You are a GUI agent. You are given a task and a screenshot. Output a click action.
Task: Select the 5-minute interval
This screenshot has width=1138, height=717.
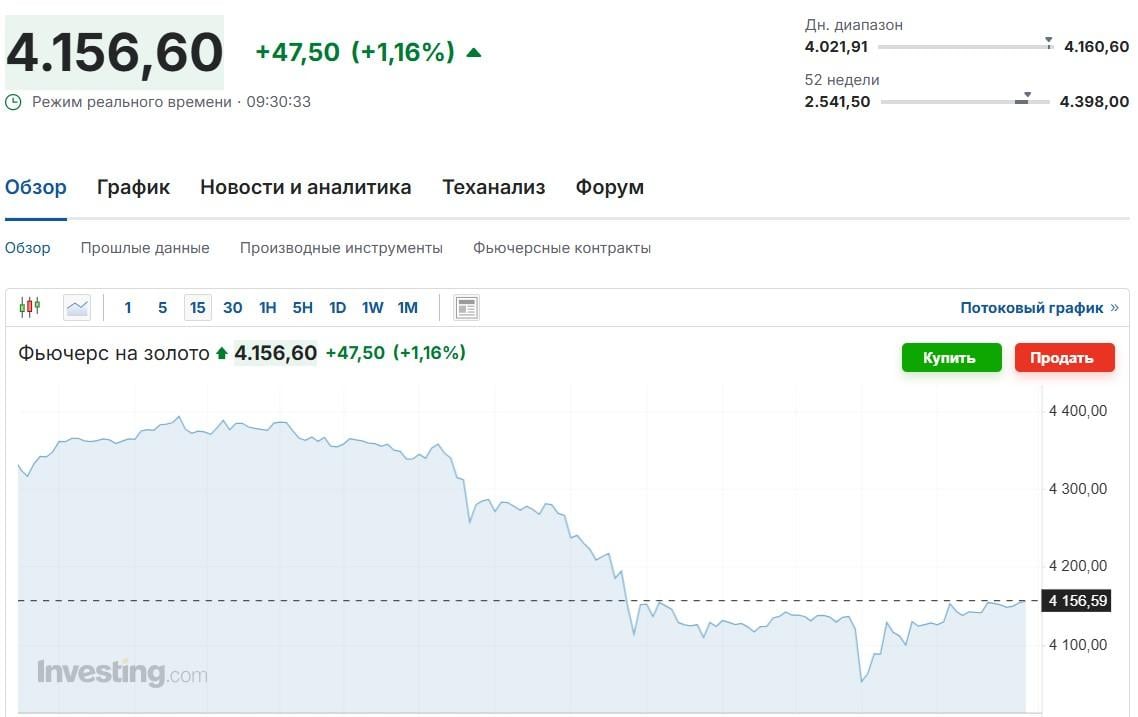[x=162, y=307]
